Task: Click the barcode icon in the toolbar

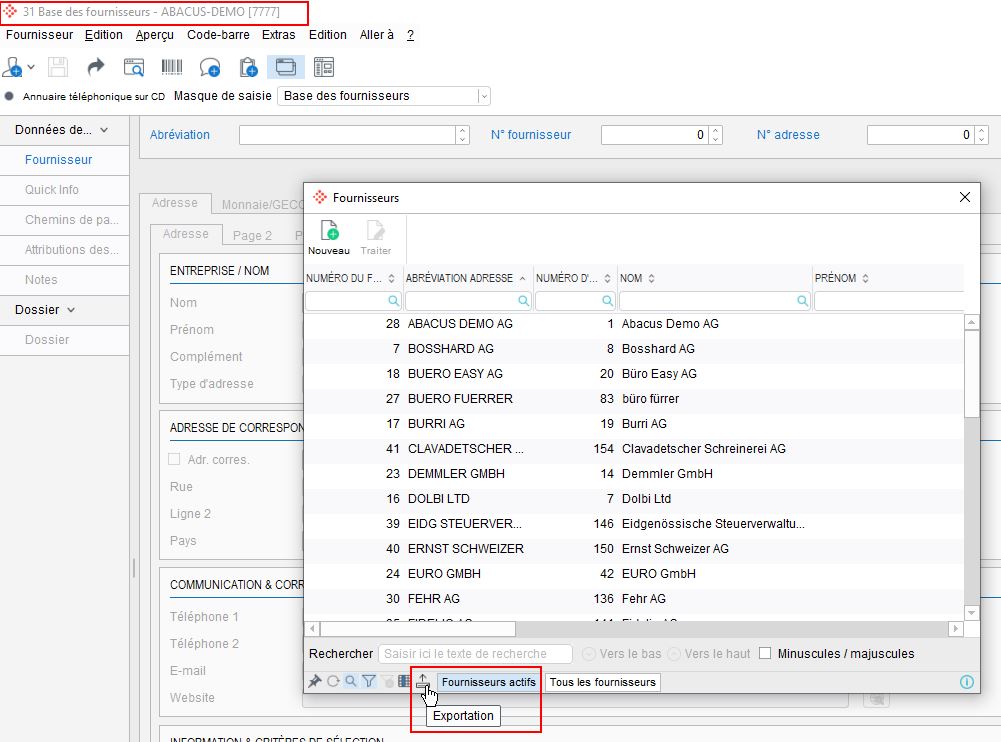Action: (172, 67)
